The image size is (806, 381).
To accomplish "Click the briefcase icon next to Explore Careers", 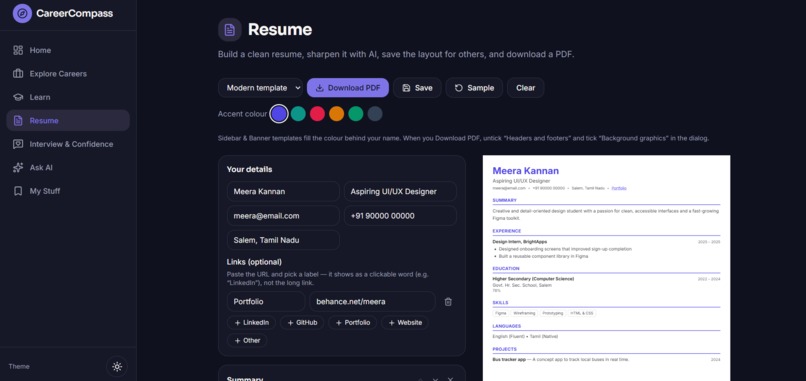I will point(18,74).
